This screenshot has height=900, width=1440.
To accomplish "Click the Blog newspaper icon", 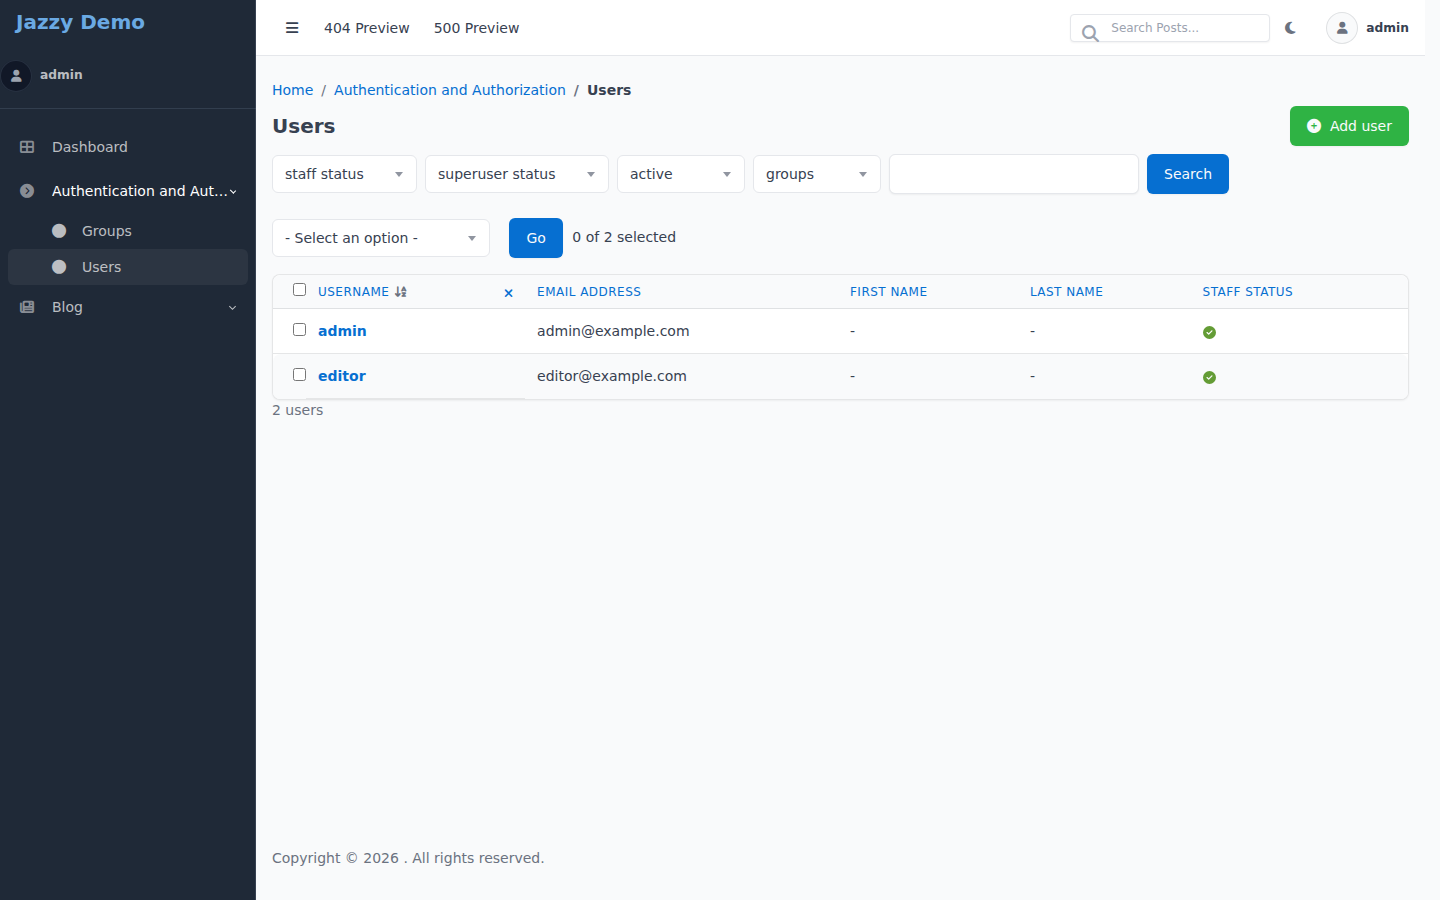I will click(x=27, y=307).
